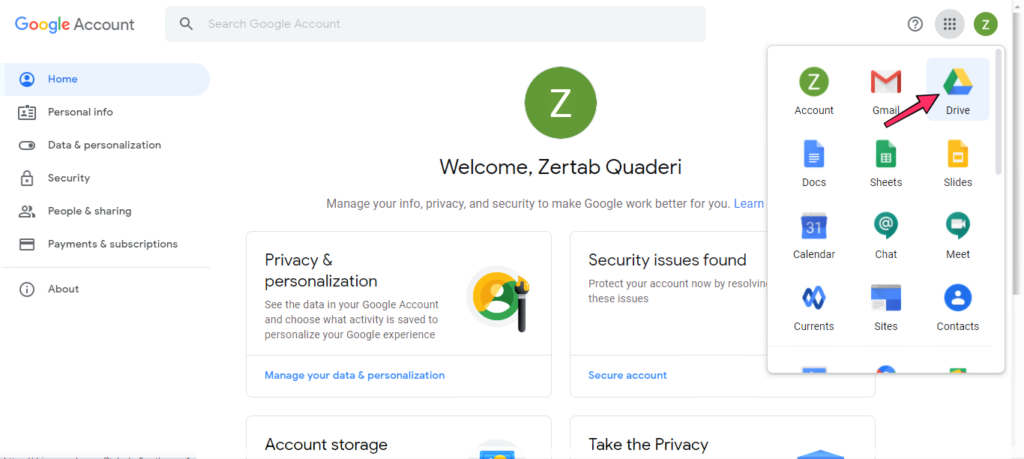The height and width of the screenshot is (459, 1024).
Task: Open the profile avatar account menu
Action: (985, 25)
